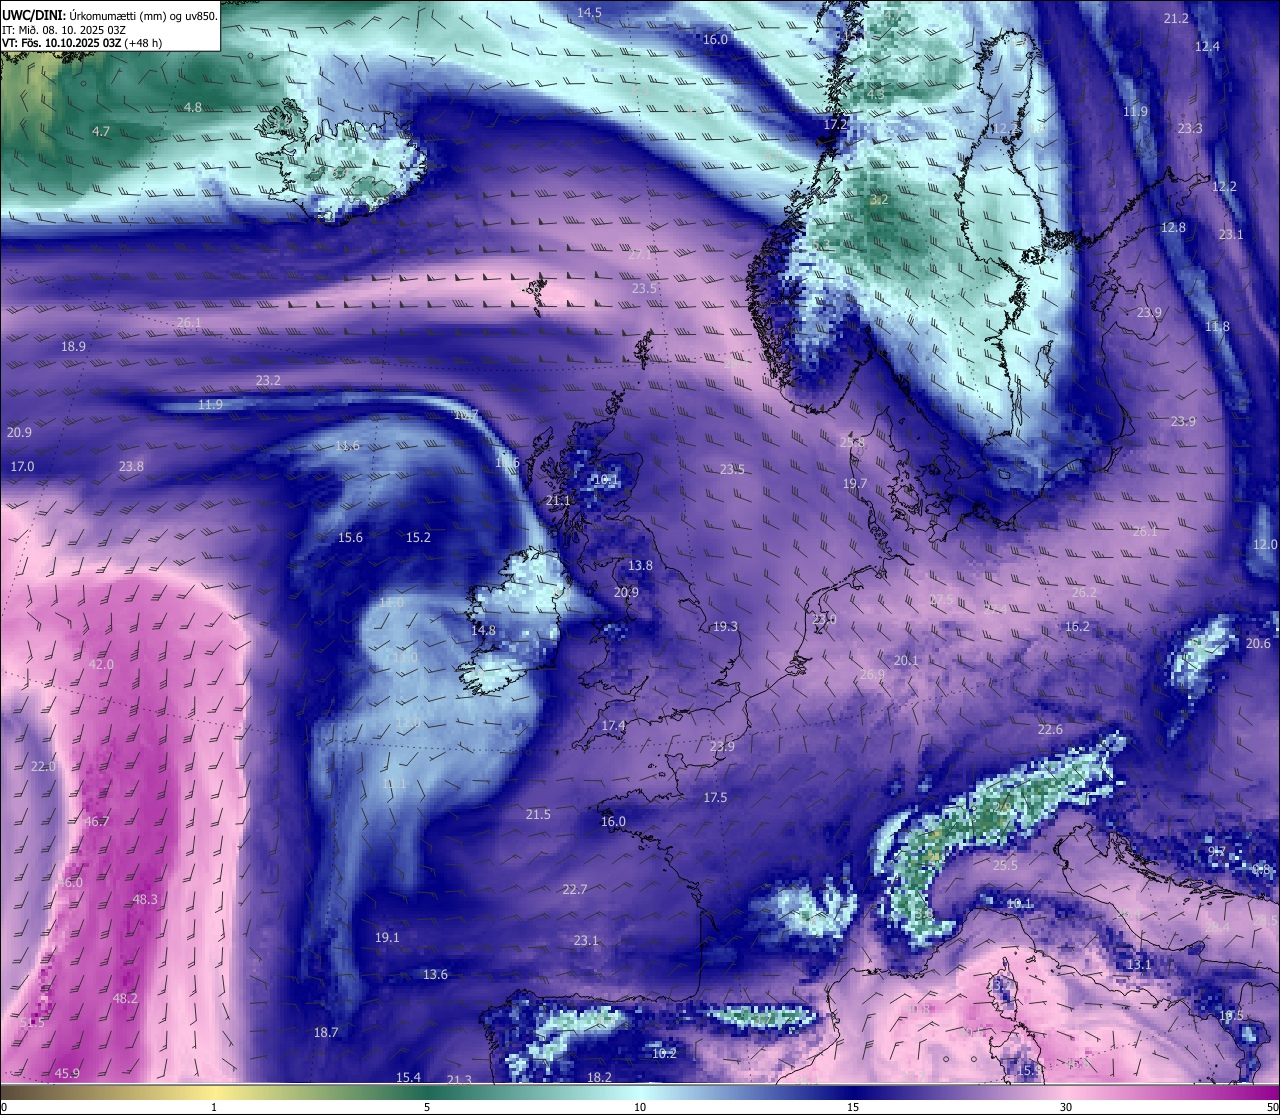Click the 18.9 value label

pyautogui.click(x=73, y=346)
